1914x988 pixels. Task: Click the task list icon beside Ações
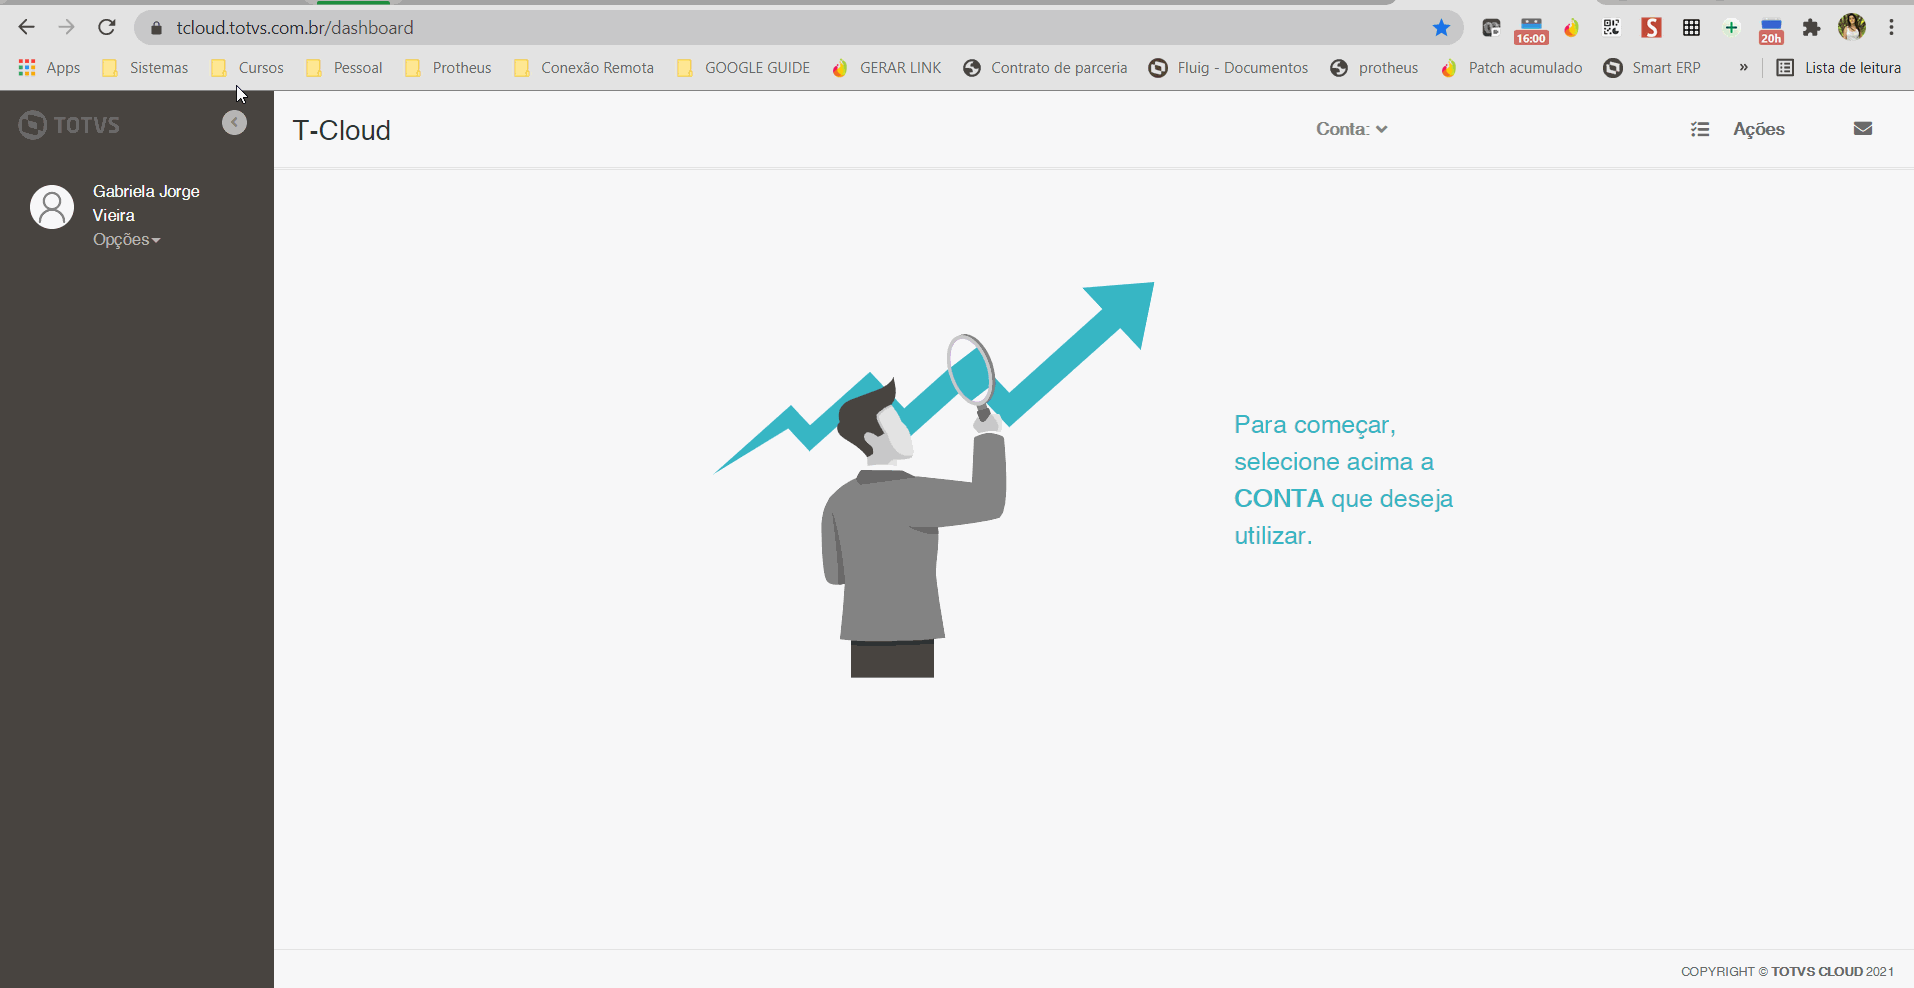[1700, 129]
